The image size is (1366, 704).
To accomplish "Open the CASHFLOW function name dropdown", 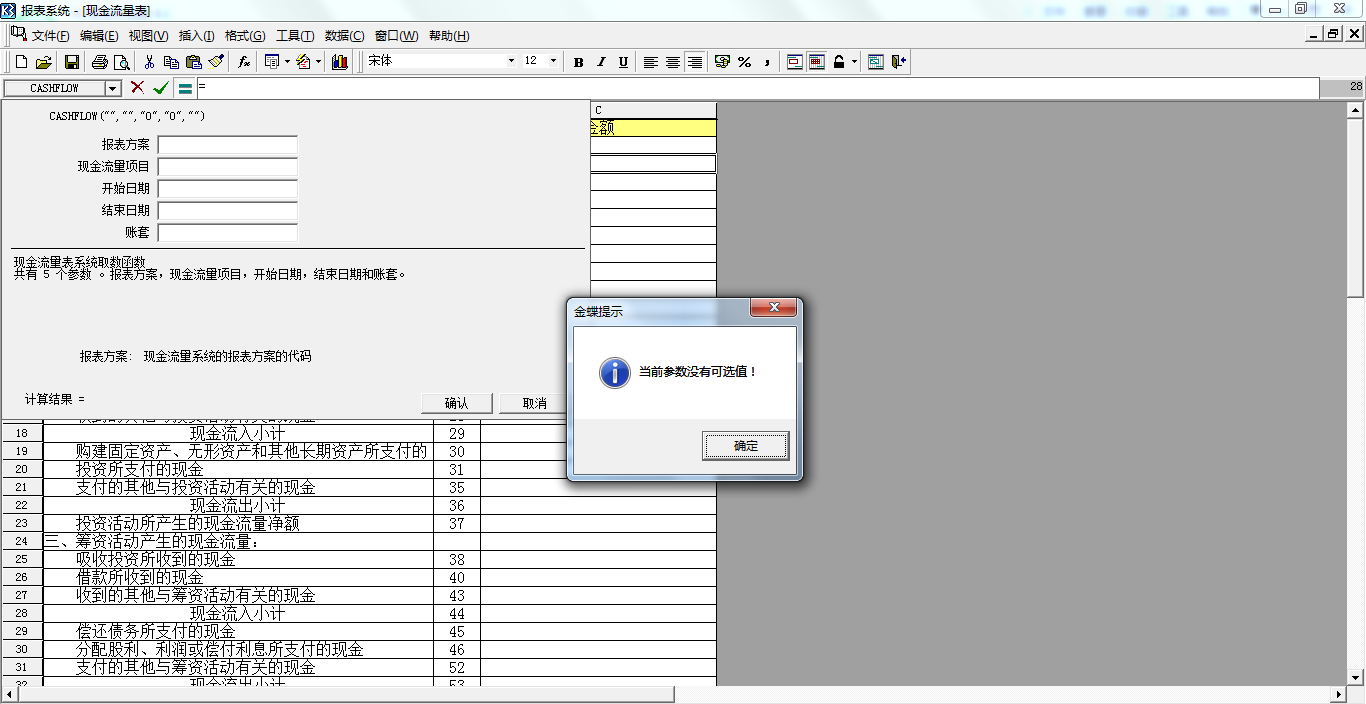I will 112,89.
